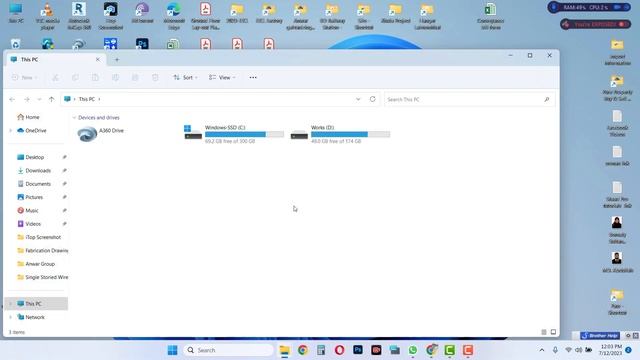
Task: Open the See more three-dots menu
Action: [x=253, y=78]
